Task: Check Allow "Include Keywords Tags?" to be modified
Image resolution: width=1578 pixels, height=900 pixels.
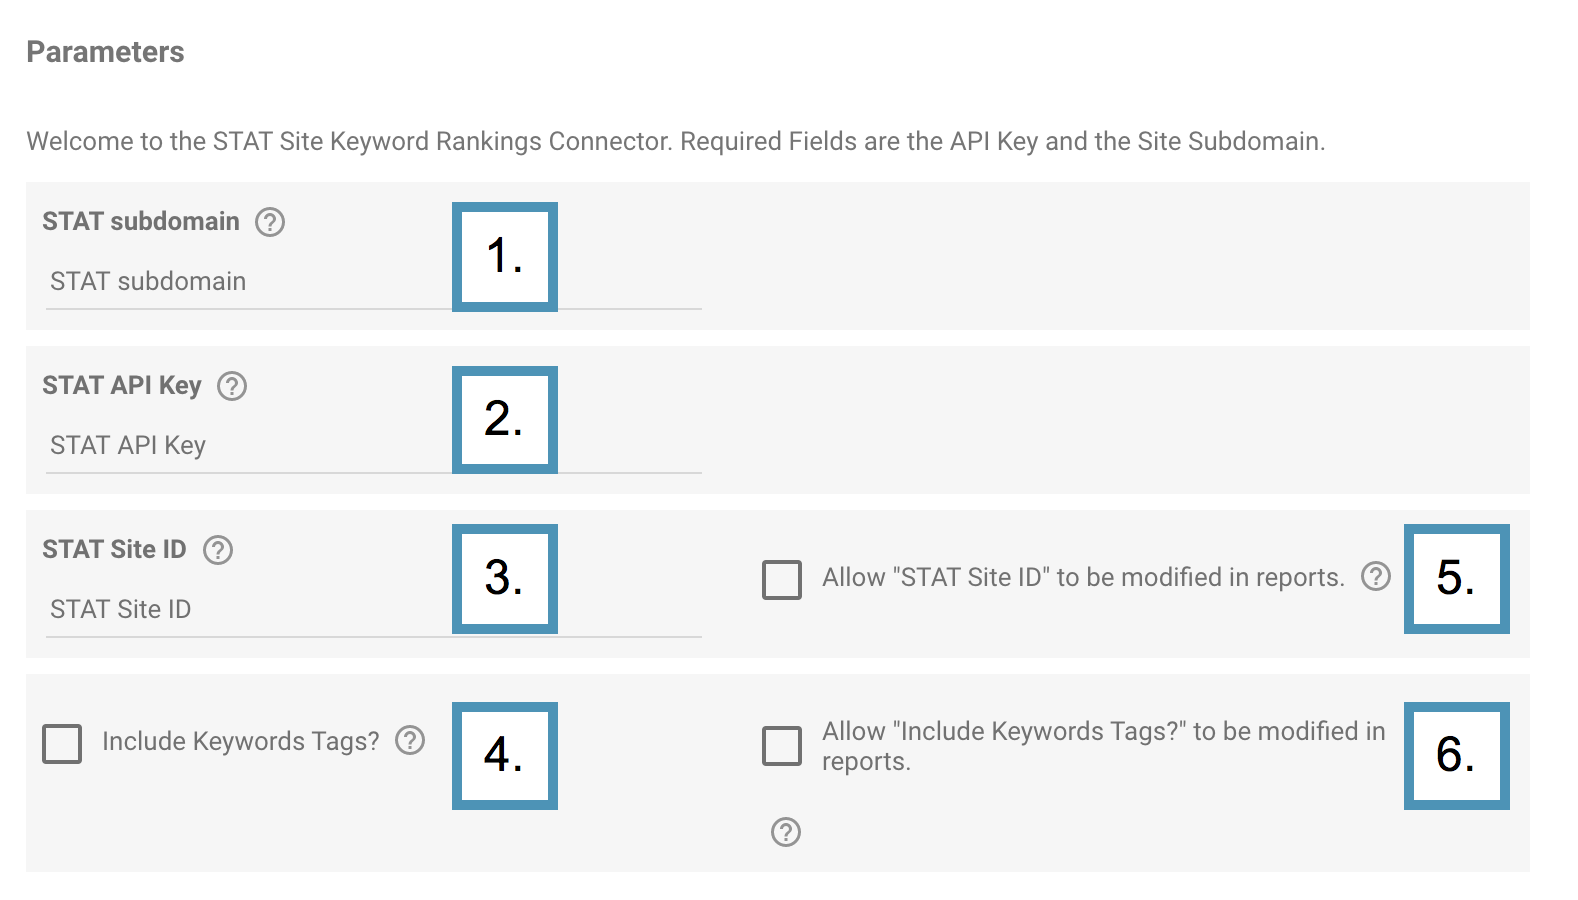Action: (x=784, y=744)
